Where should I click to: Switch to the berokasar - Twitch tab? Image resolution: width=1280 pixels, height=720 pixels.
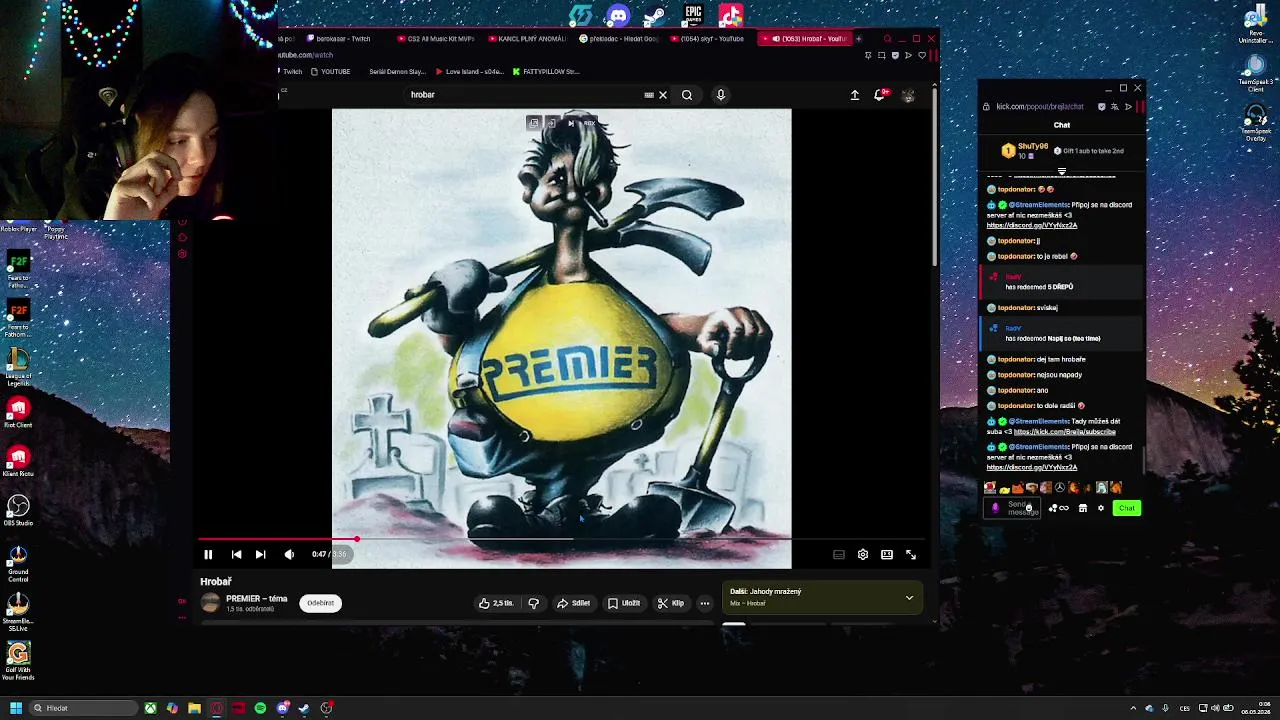(x=338, y=39)
